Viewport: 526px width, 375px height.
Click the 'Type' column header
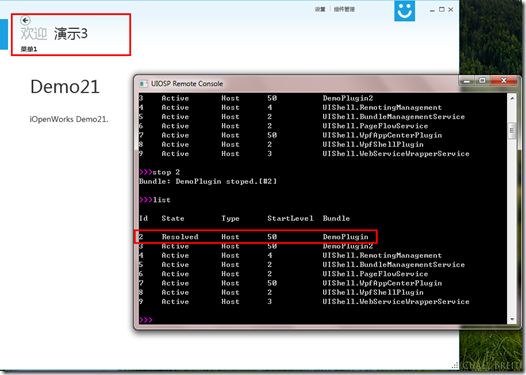point(230,219)
